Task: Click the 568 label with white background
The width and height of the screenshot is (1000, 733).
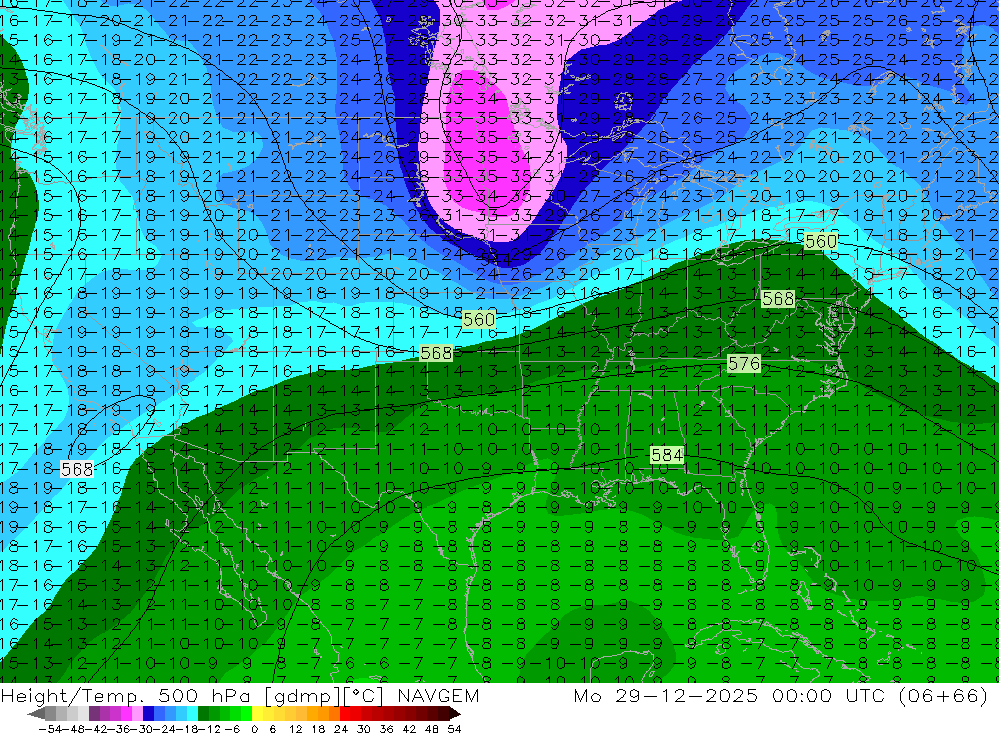Action: (x=77, y=470)
